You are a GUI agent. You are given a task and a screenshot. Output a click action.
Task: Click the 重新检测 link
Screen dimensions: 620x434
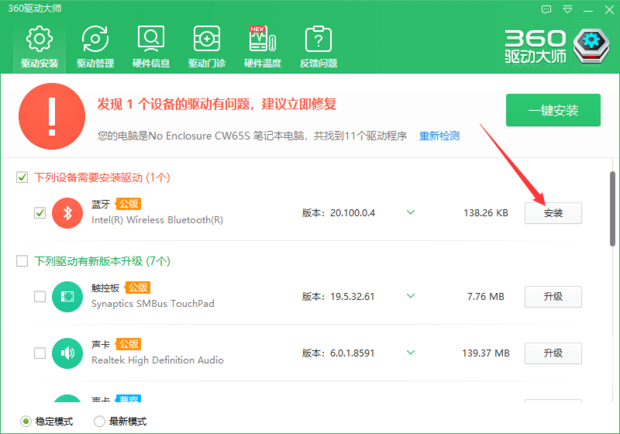coord(439,136)
